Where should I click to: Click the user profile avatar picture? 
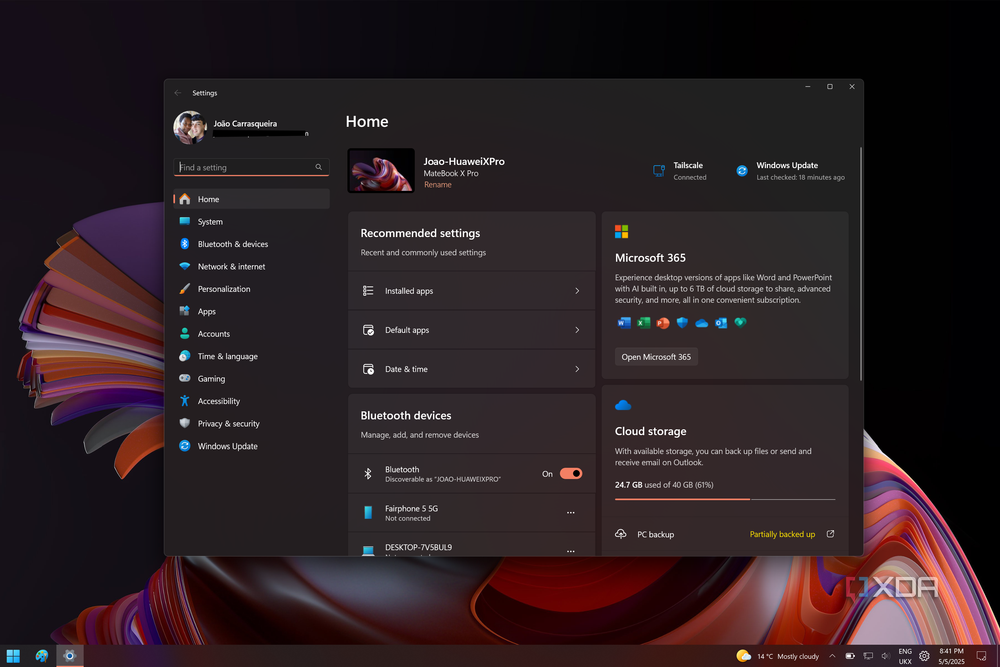click(x=190, y=128)
